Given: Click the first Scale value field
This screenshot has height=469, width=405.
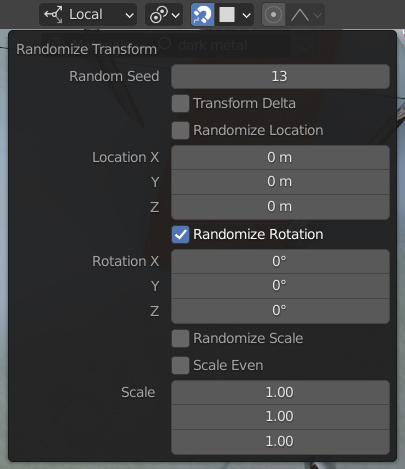Looking at the screenshot, I should click(280, 392).
